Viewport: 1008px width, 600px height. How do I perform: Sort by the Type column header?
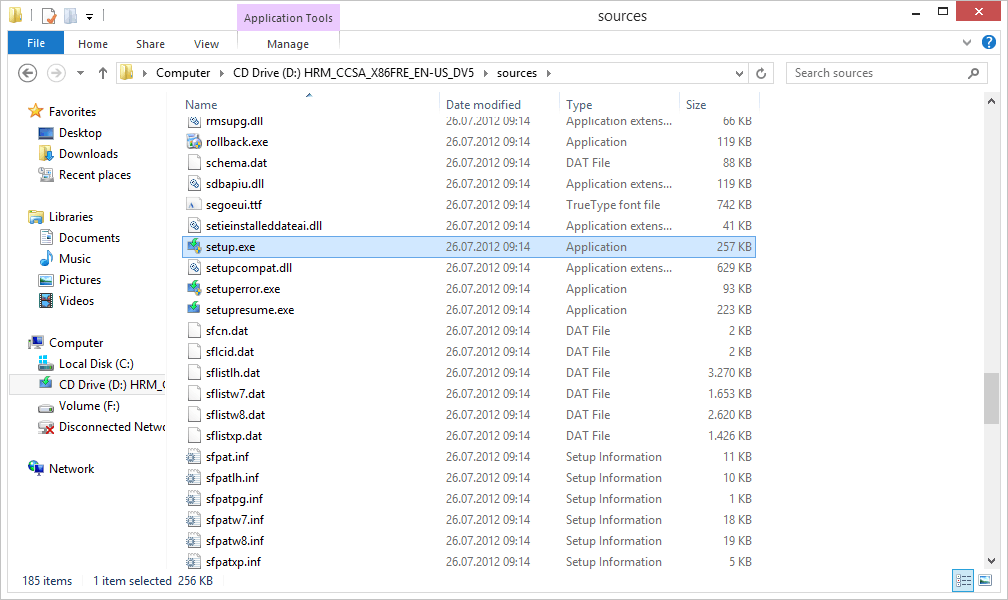[x=579, y=105]
